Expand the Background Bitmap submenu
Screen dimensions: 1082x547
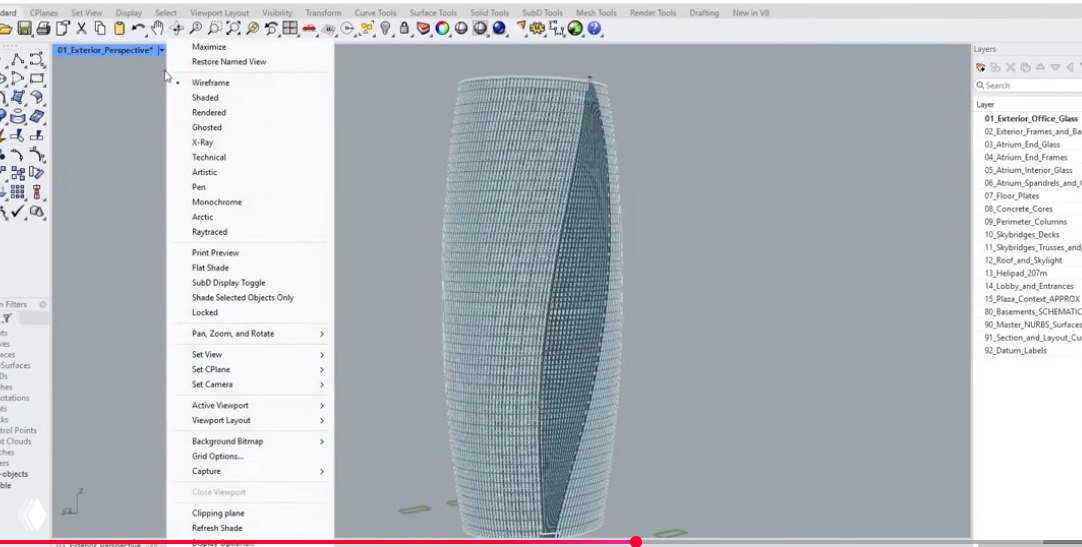point(250,441)
